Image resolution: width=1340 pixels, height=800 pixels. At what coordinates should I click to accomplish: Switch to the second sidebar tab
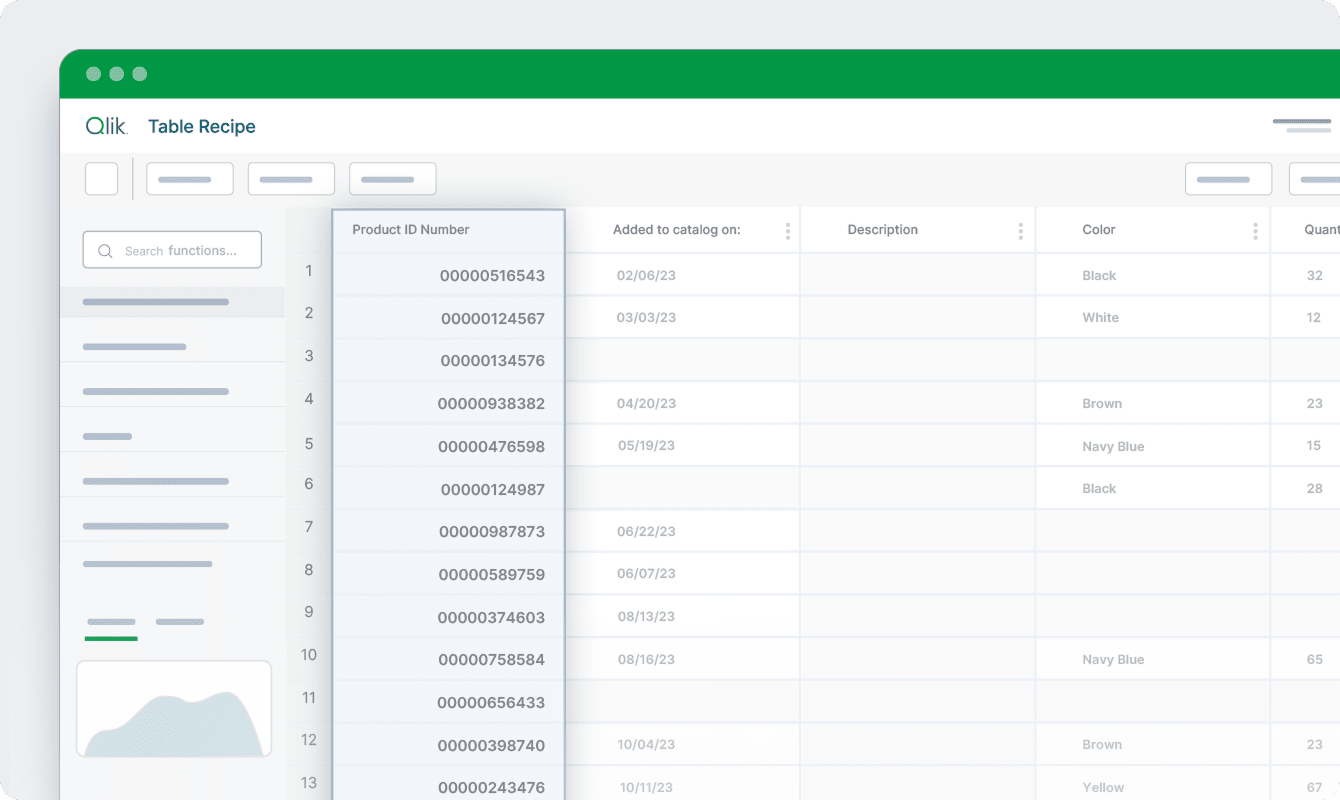coord(180,622)
